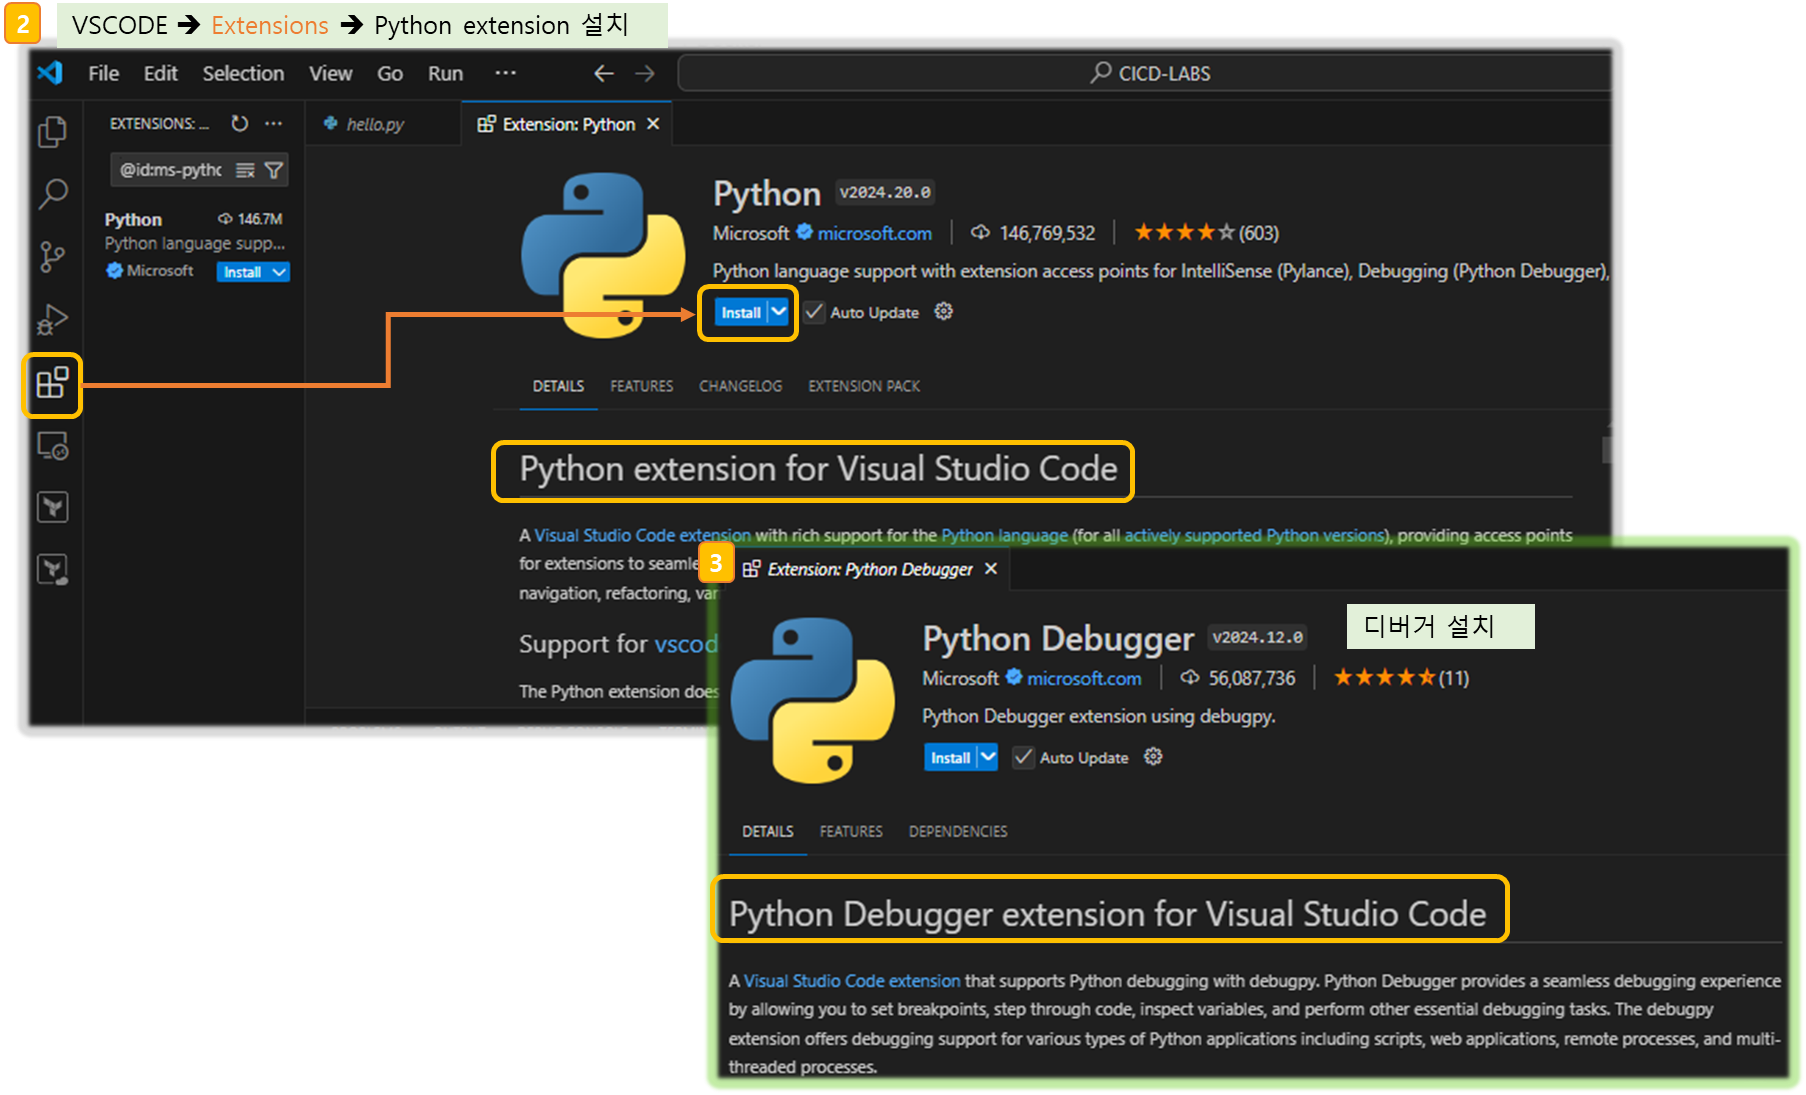Open microsoft.com link on Python Debugger

click(1084, 678)
